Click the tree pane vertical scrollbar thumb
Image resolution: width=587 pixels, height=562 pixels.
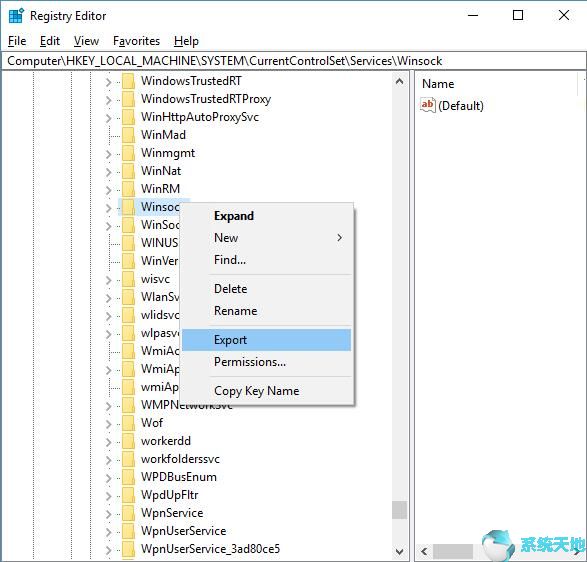399,510
